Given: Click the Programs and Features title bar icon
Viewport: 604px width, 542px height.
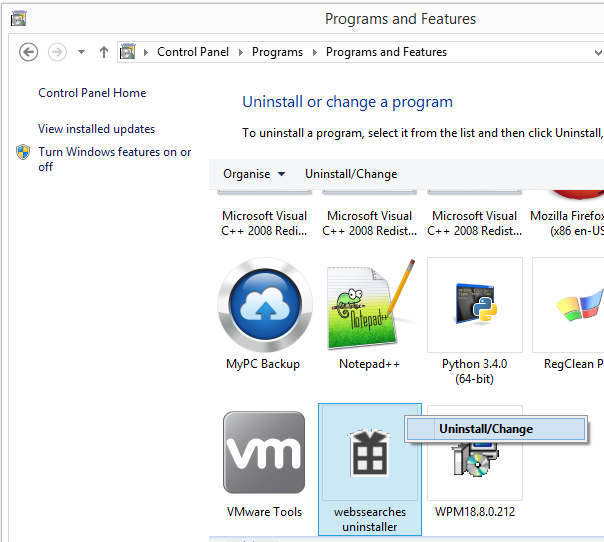Looking at the screenshot, I should (18, 18).
